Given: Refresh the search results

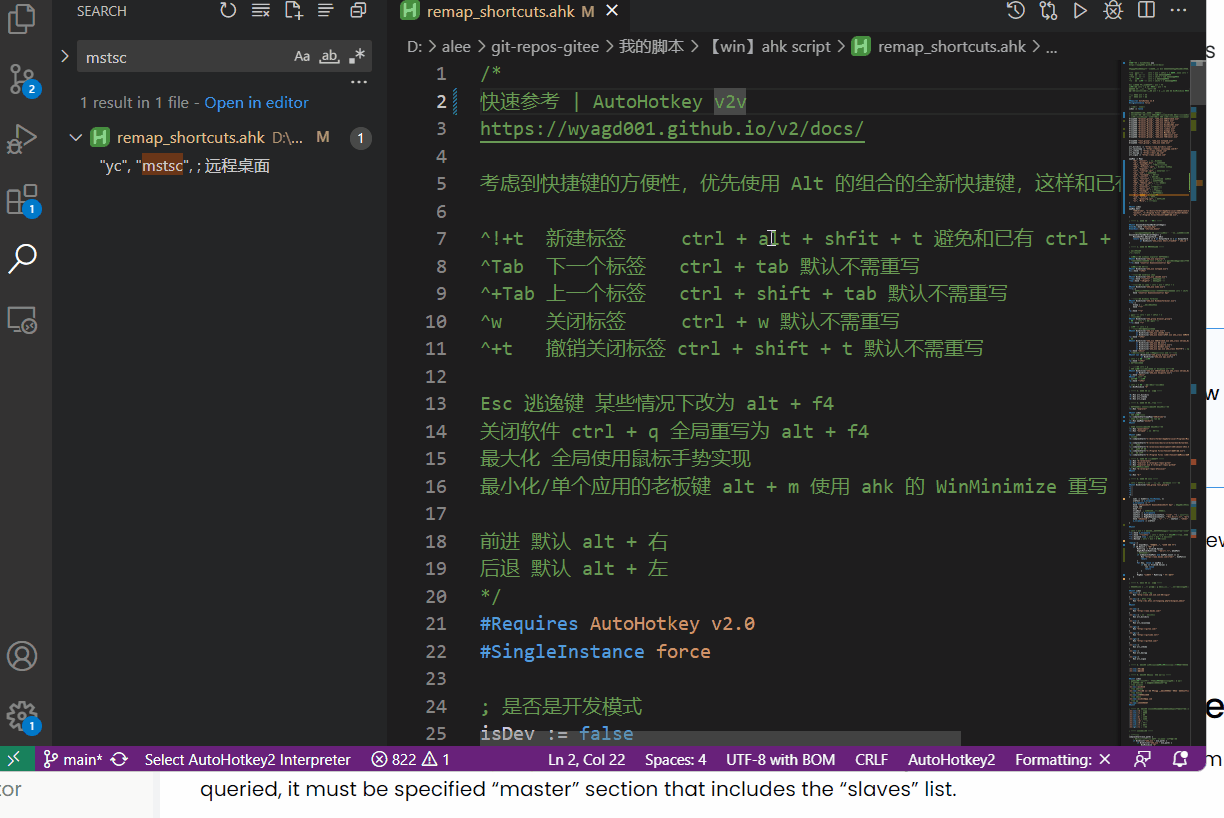Looking at the screenshot, I should point(228,11).
